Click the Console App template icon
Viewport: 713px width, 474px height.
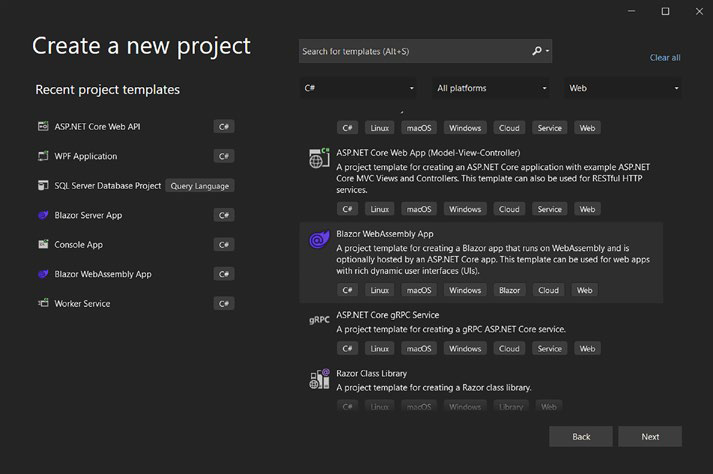click(43, 244)
